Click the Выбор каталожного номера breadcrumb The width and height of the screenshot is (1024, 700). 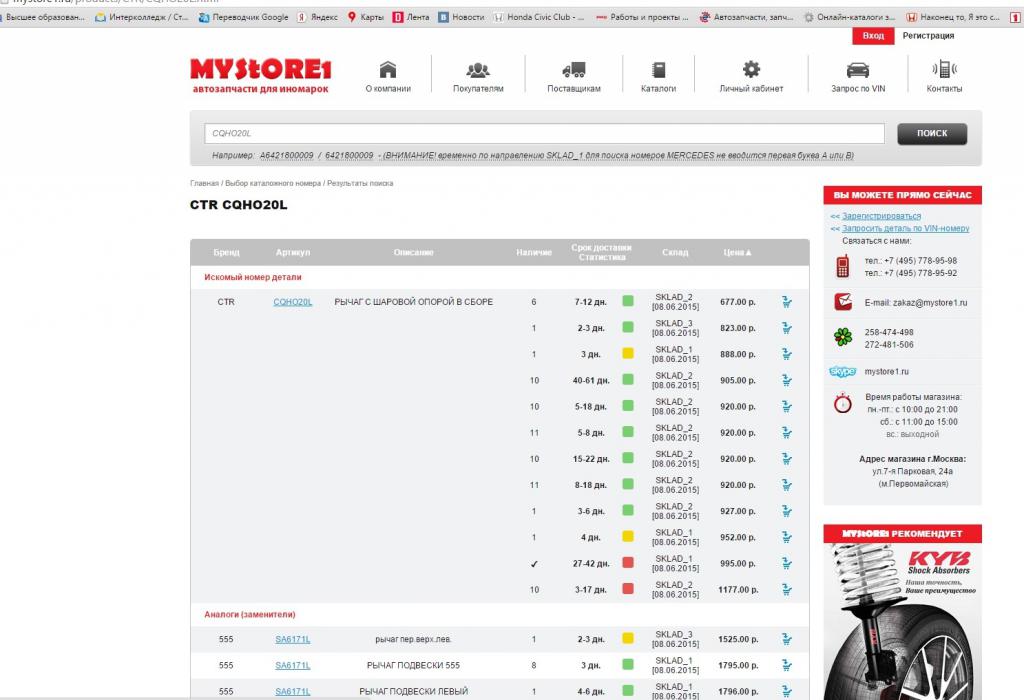[273, 183]
